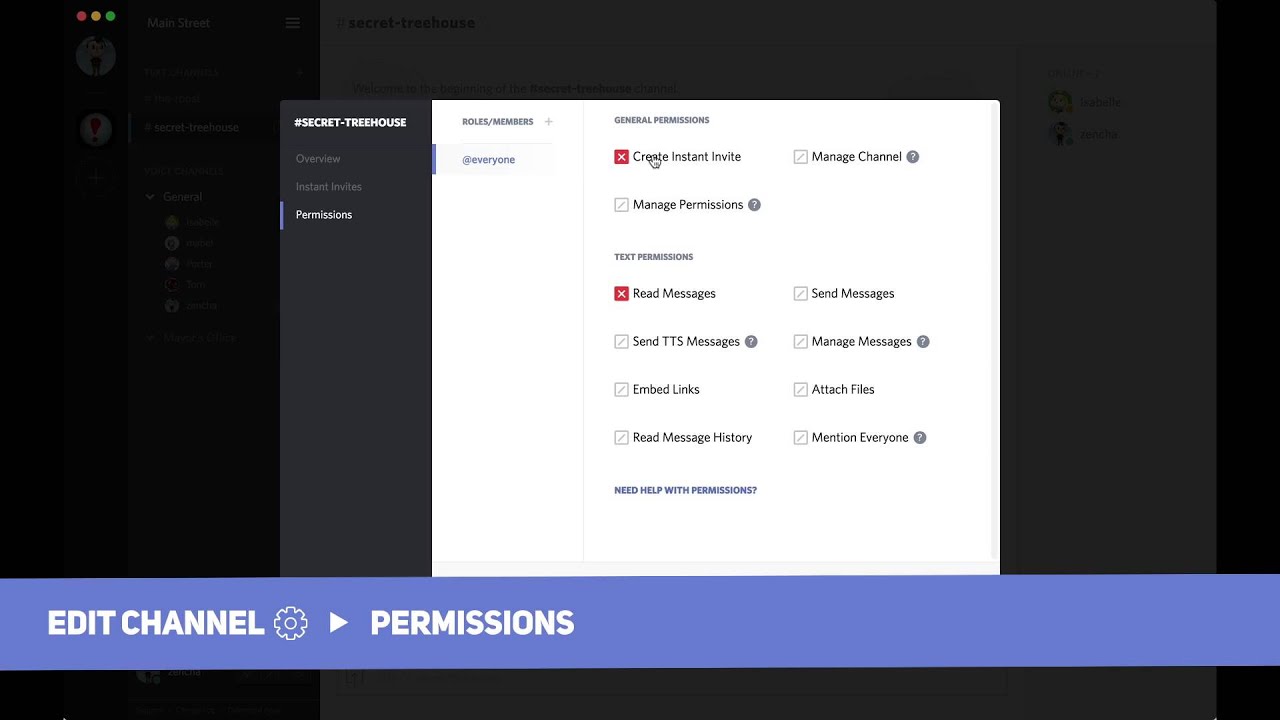Toggle the Attach Files checkbox
The height and width of the screenshot is (720, 1280).
point(801,390)
